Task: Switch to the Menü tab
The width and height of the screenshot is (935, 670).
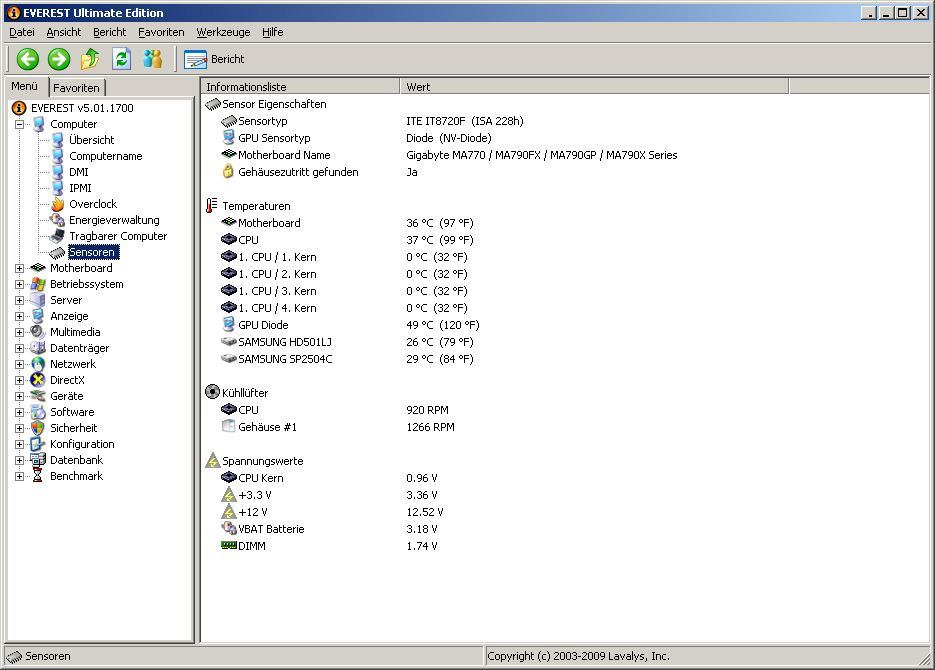Action: (x=25, y=86)
